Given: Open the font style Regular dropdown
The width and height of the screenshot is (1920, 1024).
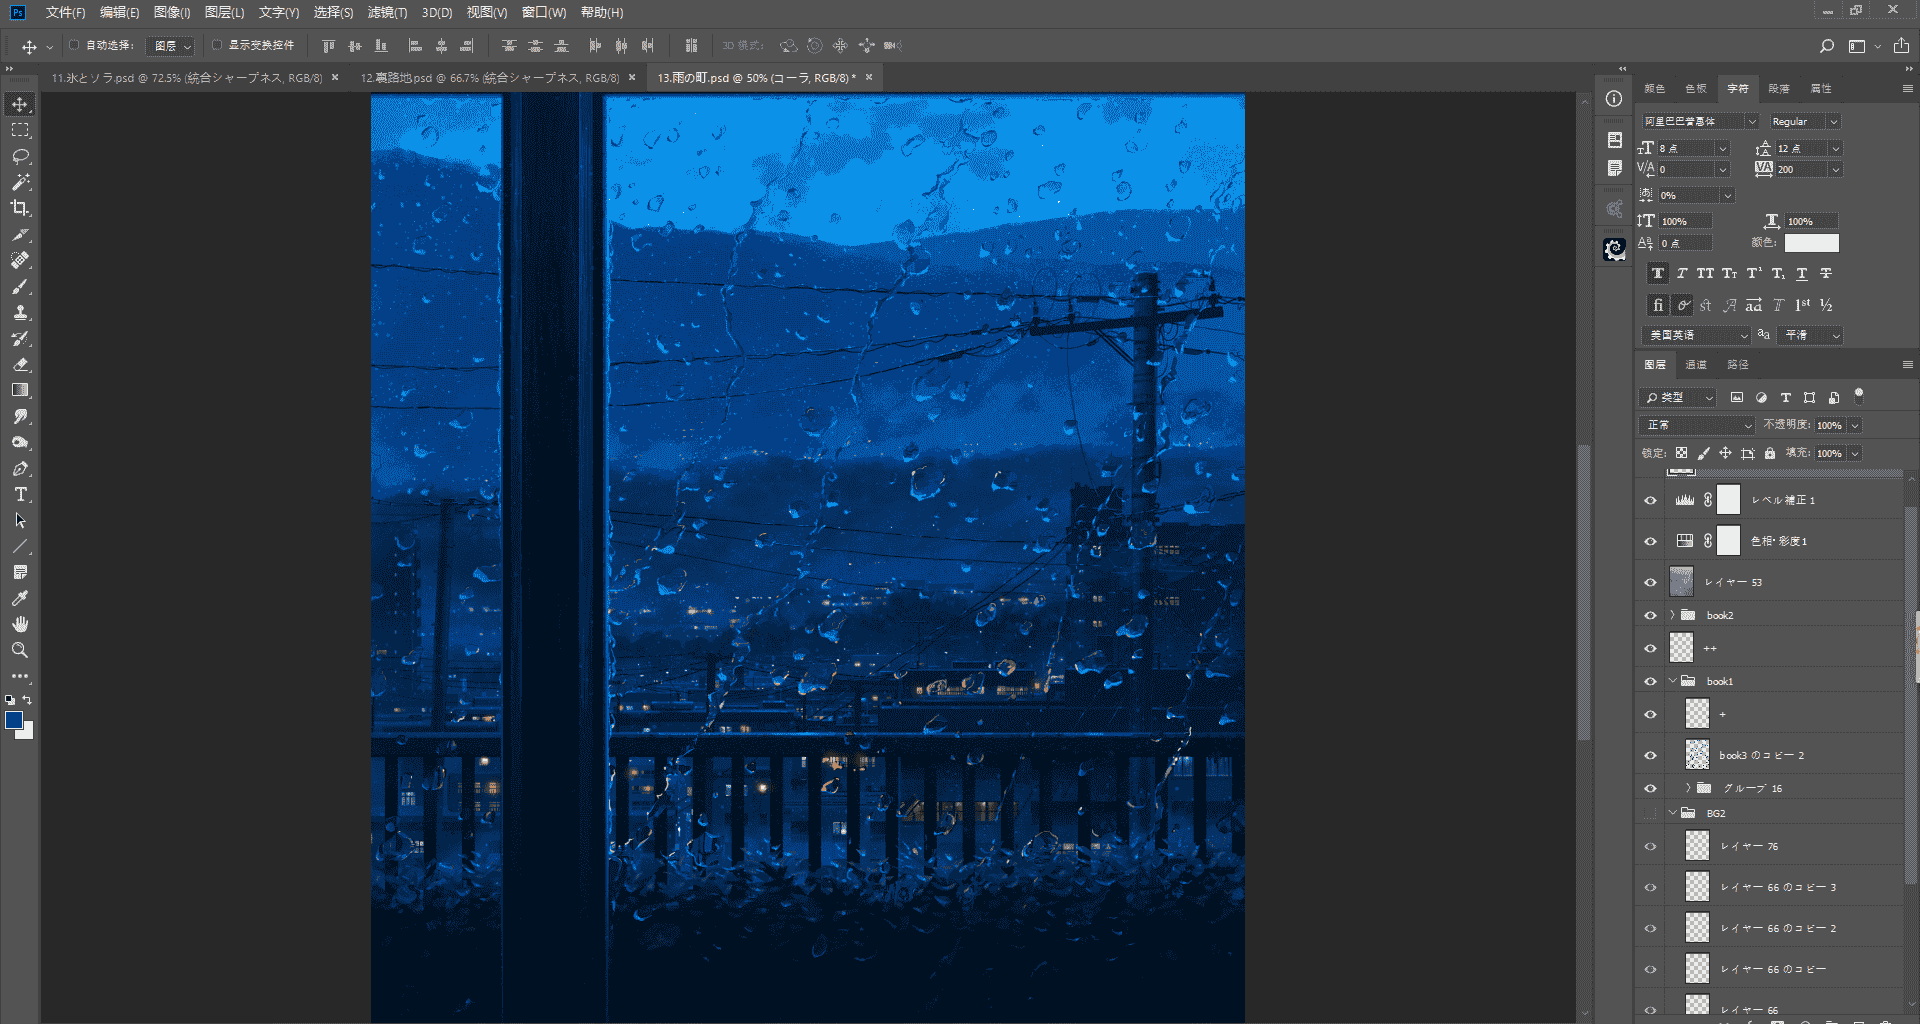Looking at the screenshot, I should tap(1804, 121).
